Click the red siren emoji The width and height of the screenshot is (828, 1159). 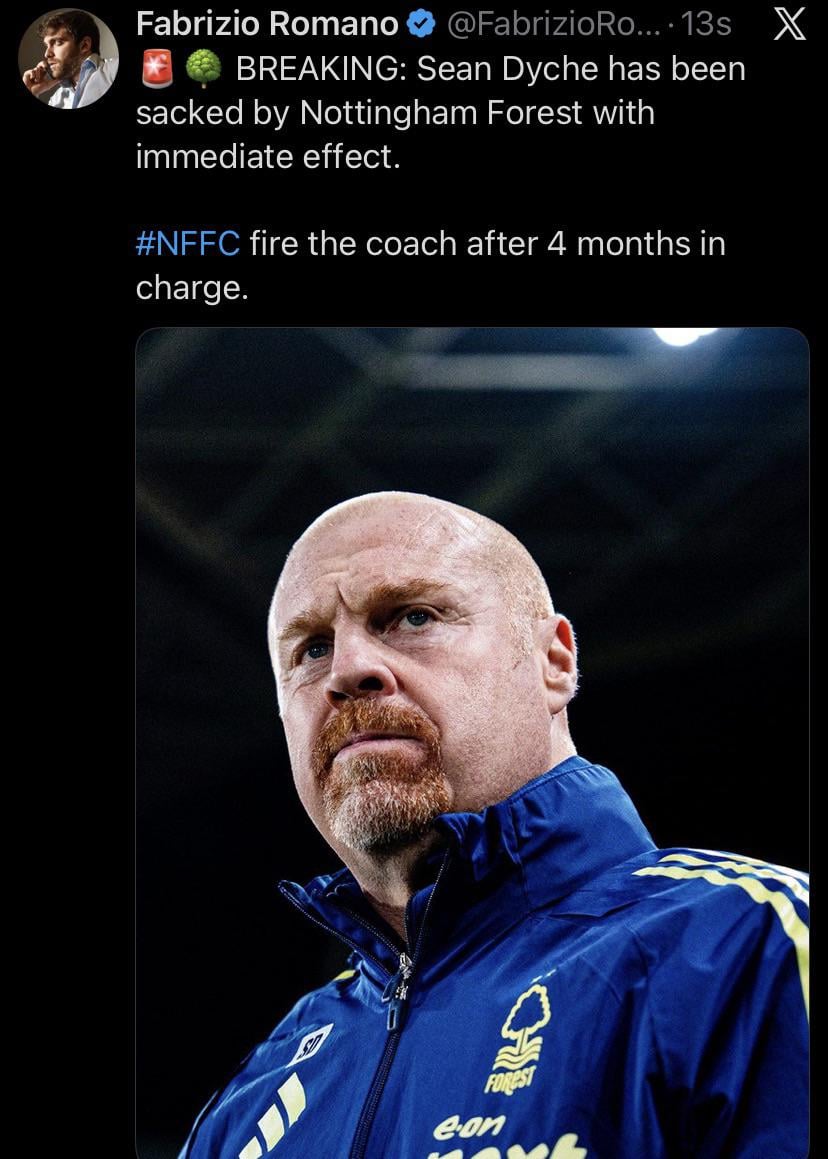click(156, 69)
